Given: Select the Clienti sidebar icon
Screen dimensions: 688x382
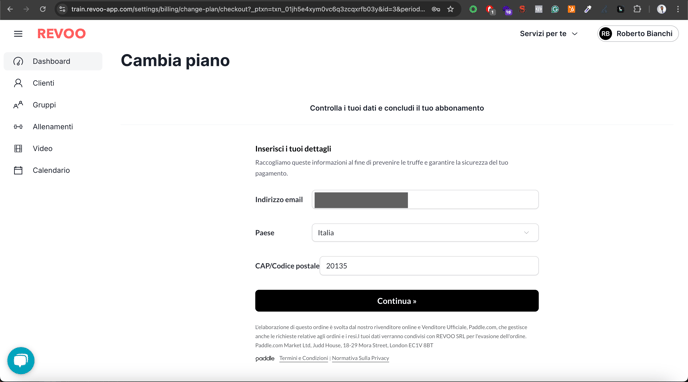Looking at the screenshot, I should 18,83.
